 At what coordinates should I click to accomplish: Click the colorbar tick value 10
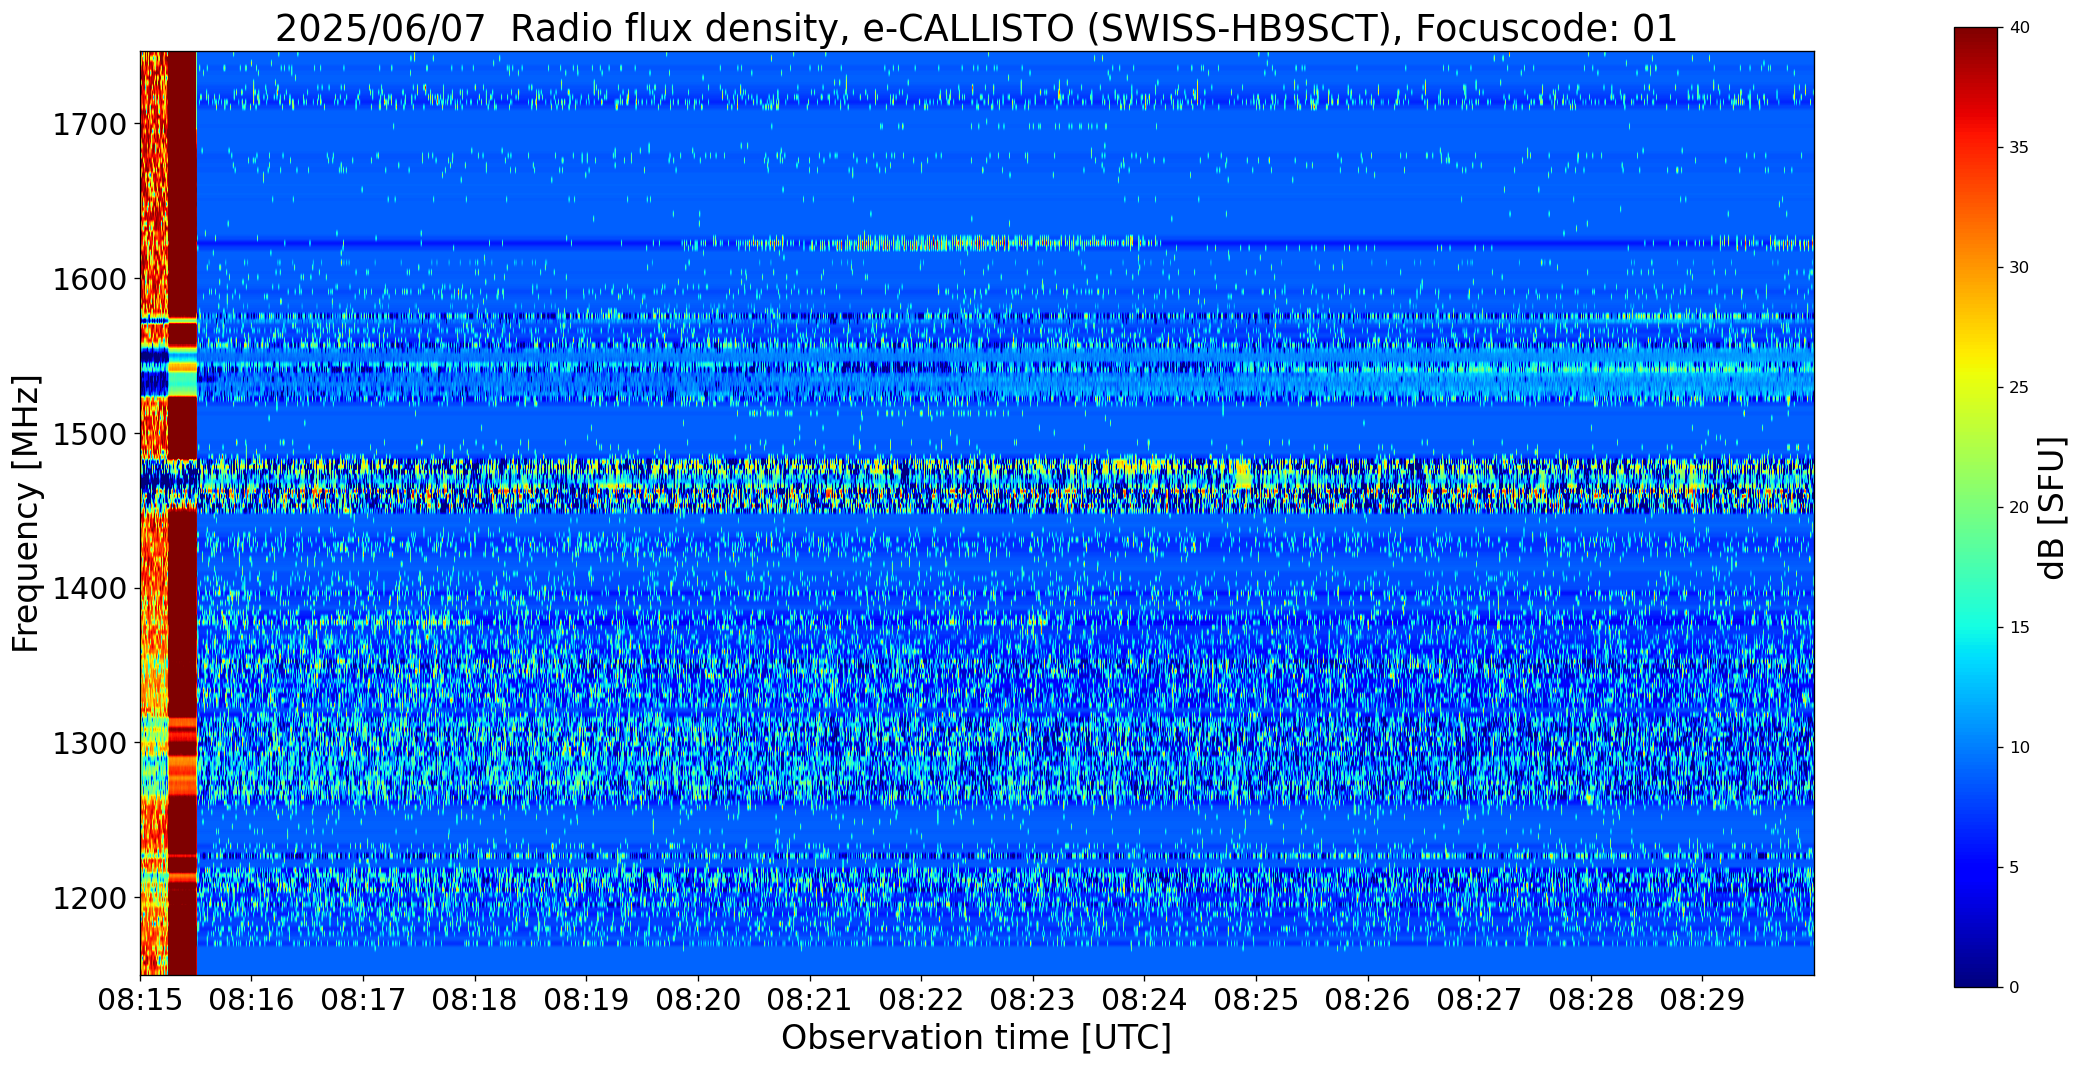2019,748
